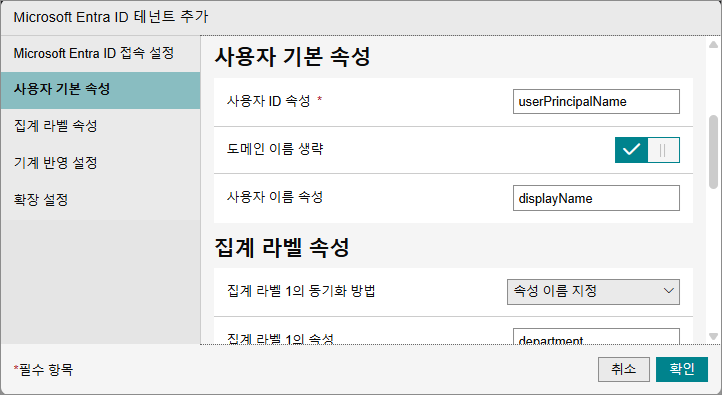Image resolution: width=722 pixels, height=395 pixels.
Task: Click the vertical scrollbar thumb
Action: click(713, 152)
